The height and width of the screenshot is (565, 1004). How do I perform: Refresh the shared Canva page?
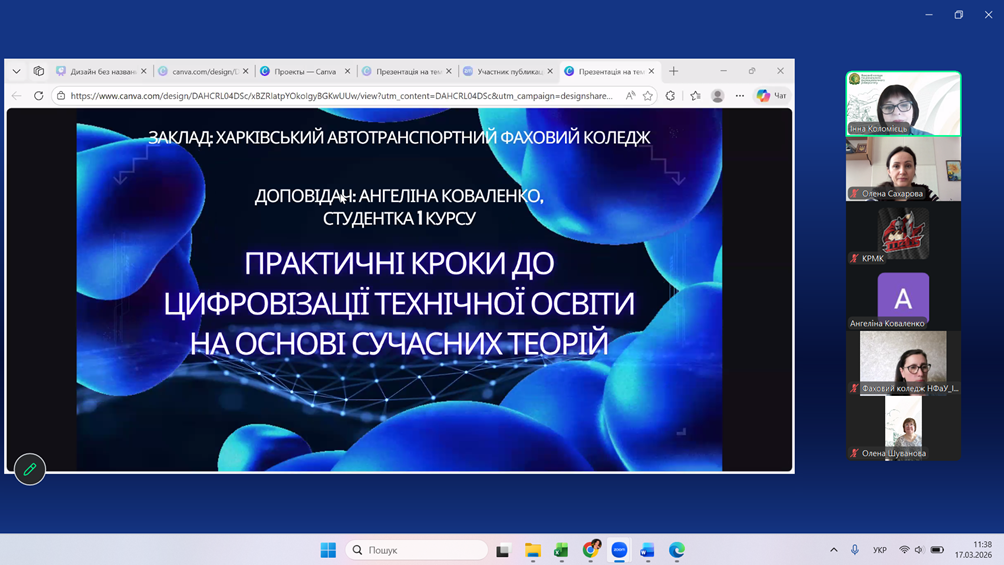[x=39, y=96]
